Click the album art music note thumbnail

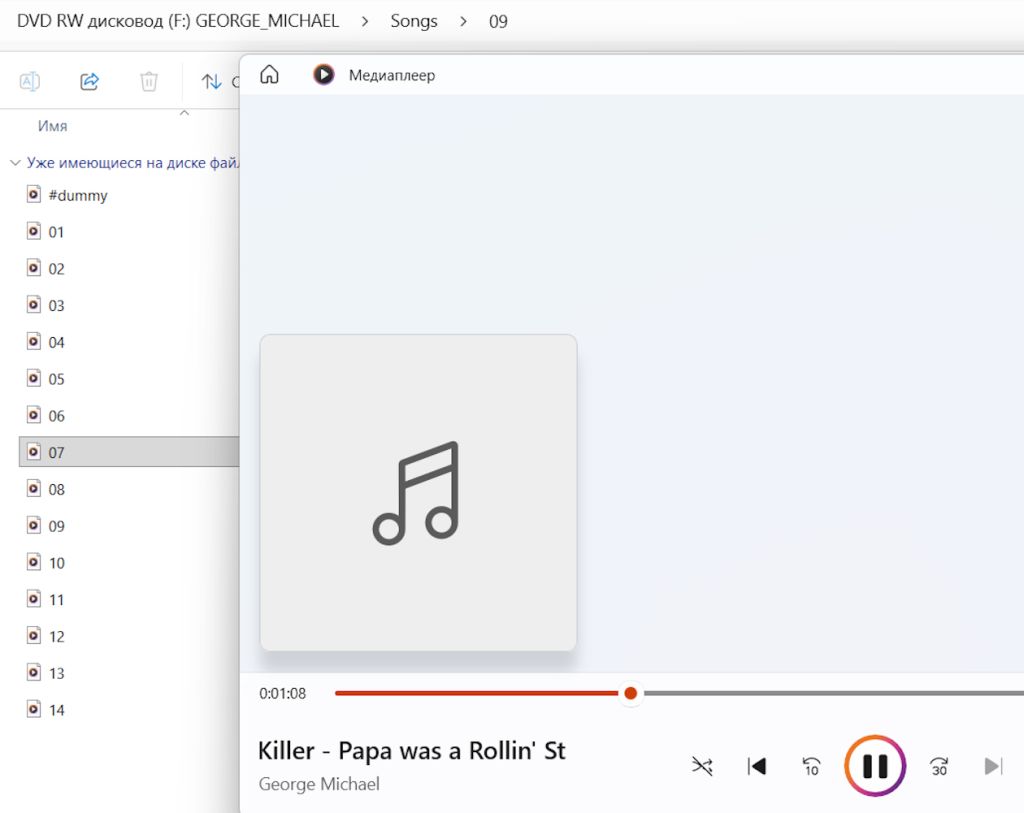[418, 492]
